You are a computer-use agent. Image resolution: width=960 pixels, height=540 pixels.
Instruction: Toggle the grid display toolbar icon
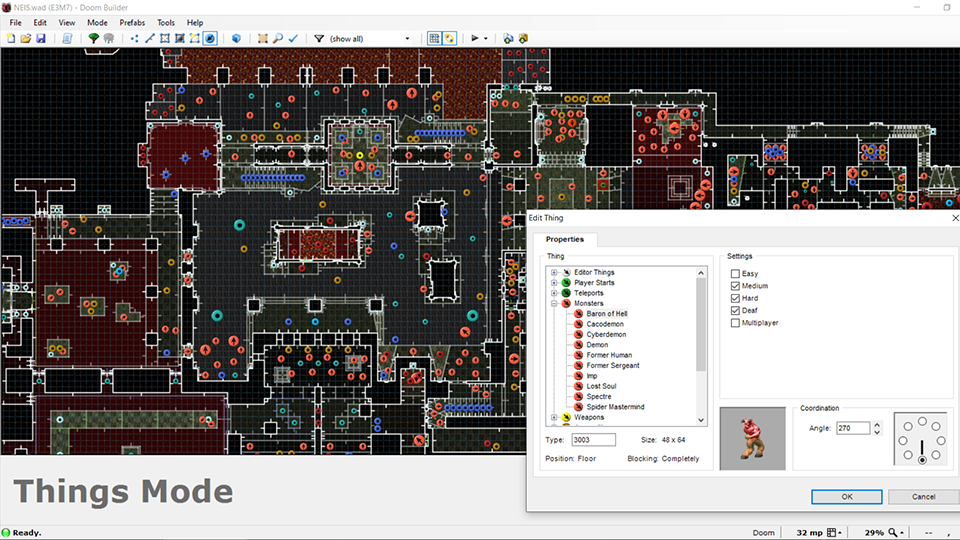click(x=434, y=39)
